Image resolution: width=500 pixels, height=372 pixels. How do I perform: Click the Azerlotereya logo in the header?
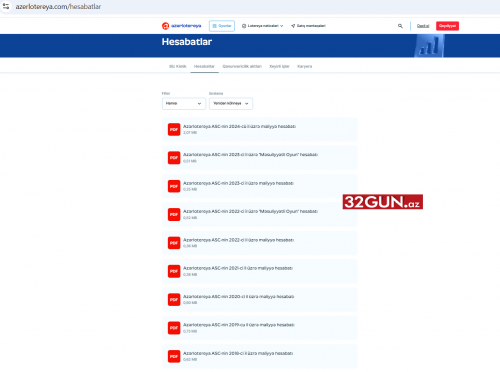[x=182, y=26]
